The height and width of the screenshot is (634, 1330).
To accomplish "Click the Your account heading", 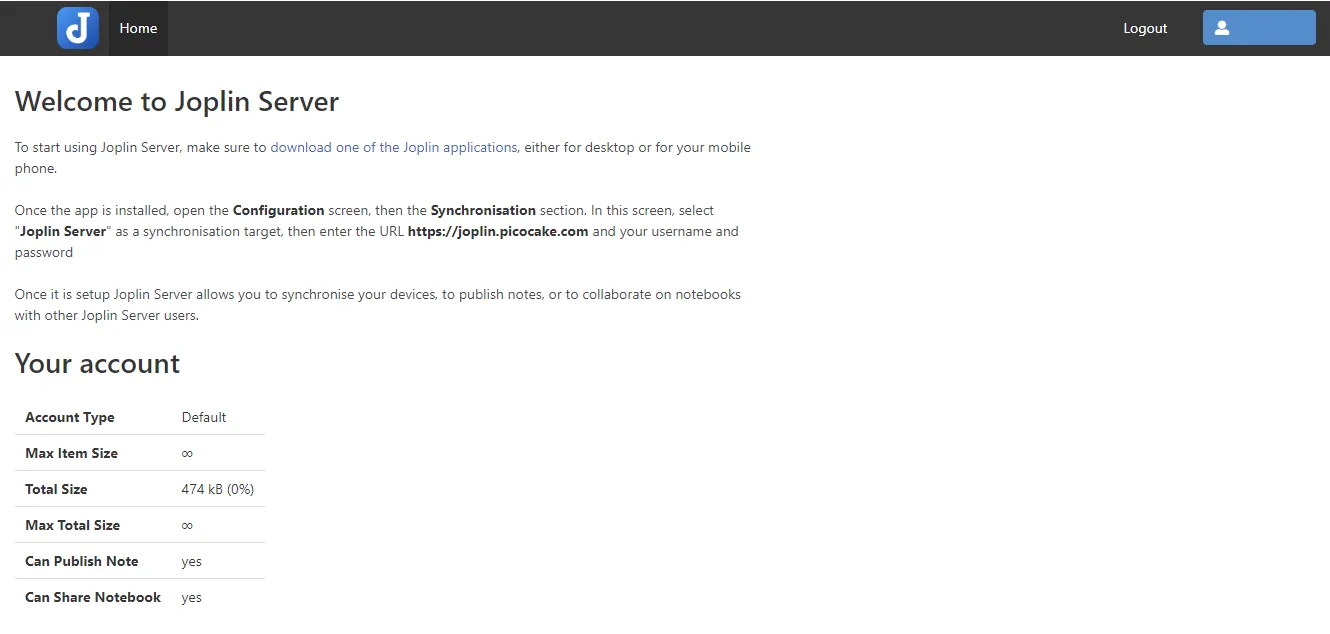I will [x=97, y=363].
